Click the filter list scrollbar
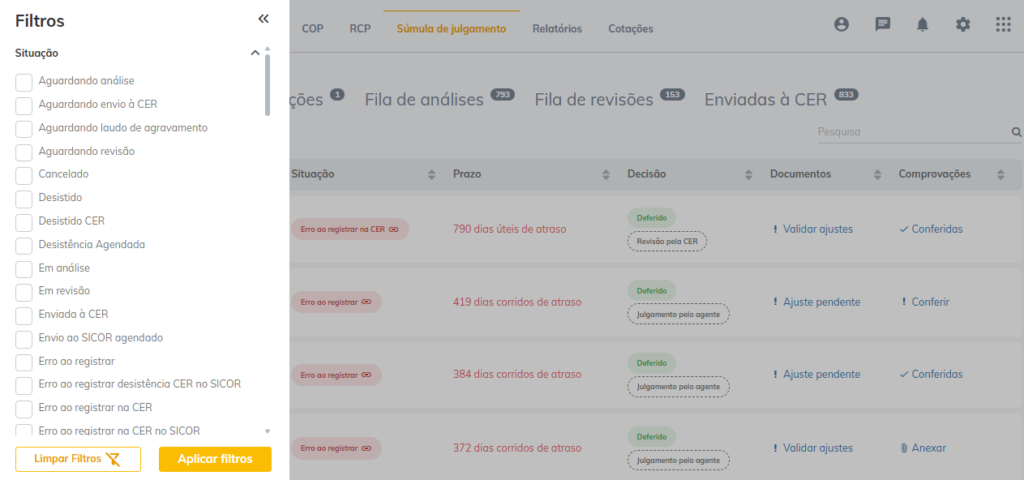The image size is (1024, 480). coord(267,85)
